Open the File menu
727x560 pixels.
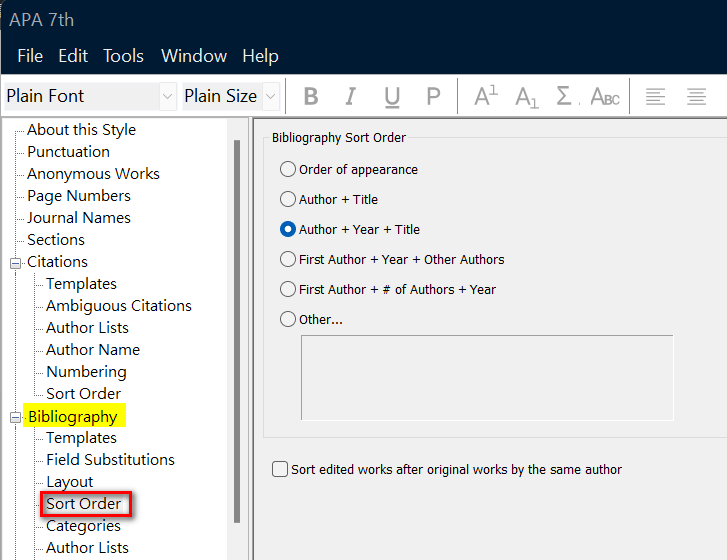[30, 56]
